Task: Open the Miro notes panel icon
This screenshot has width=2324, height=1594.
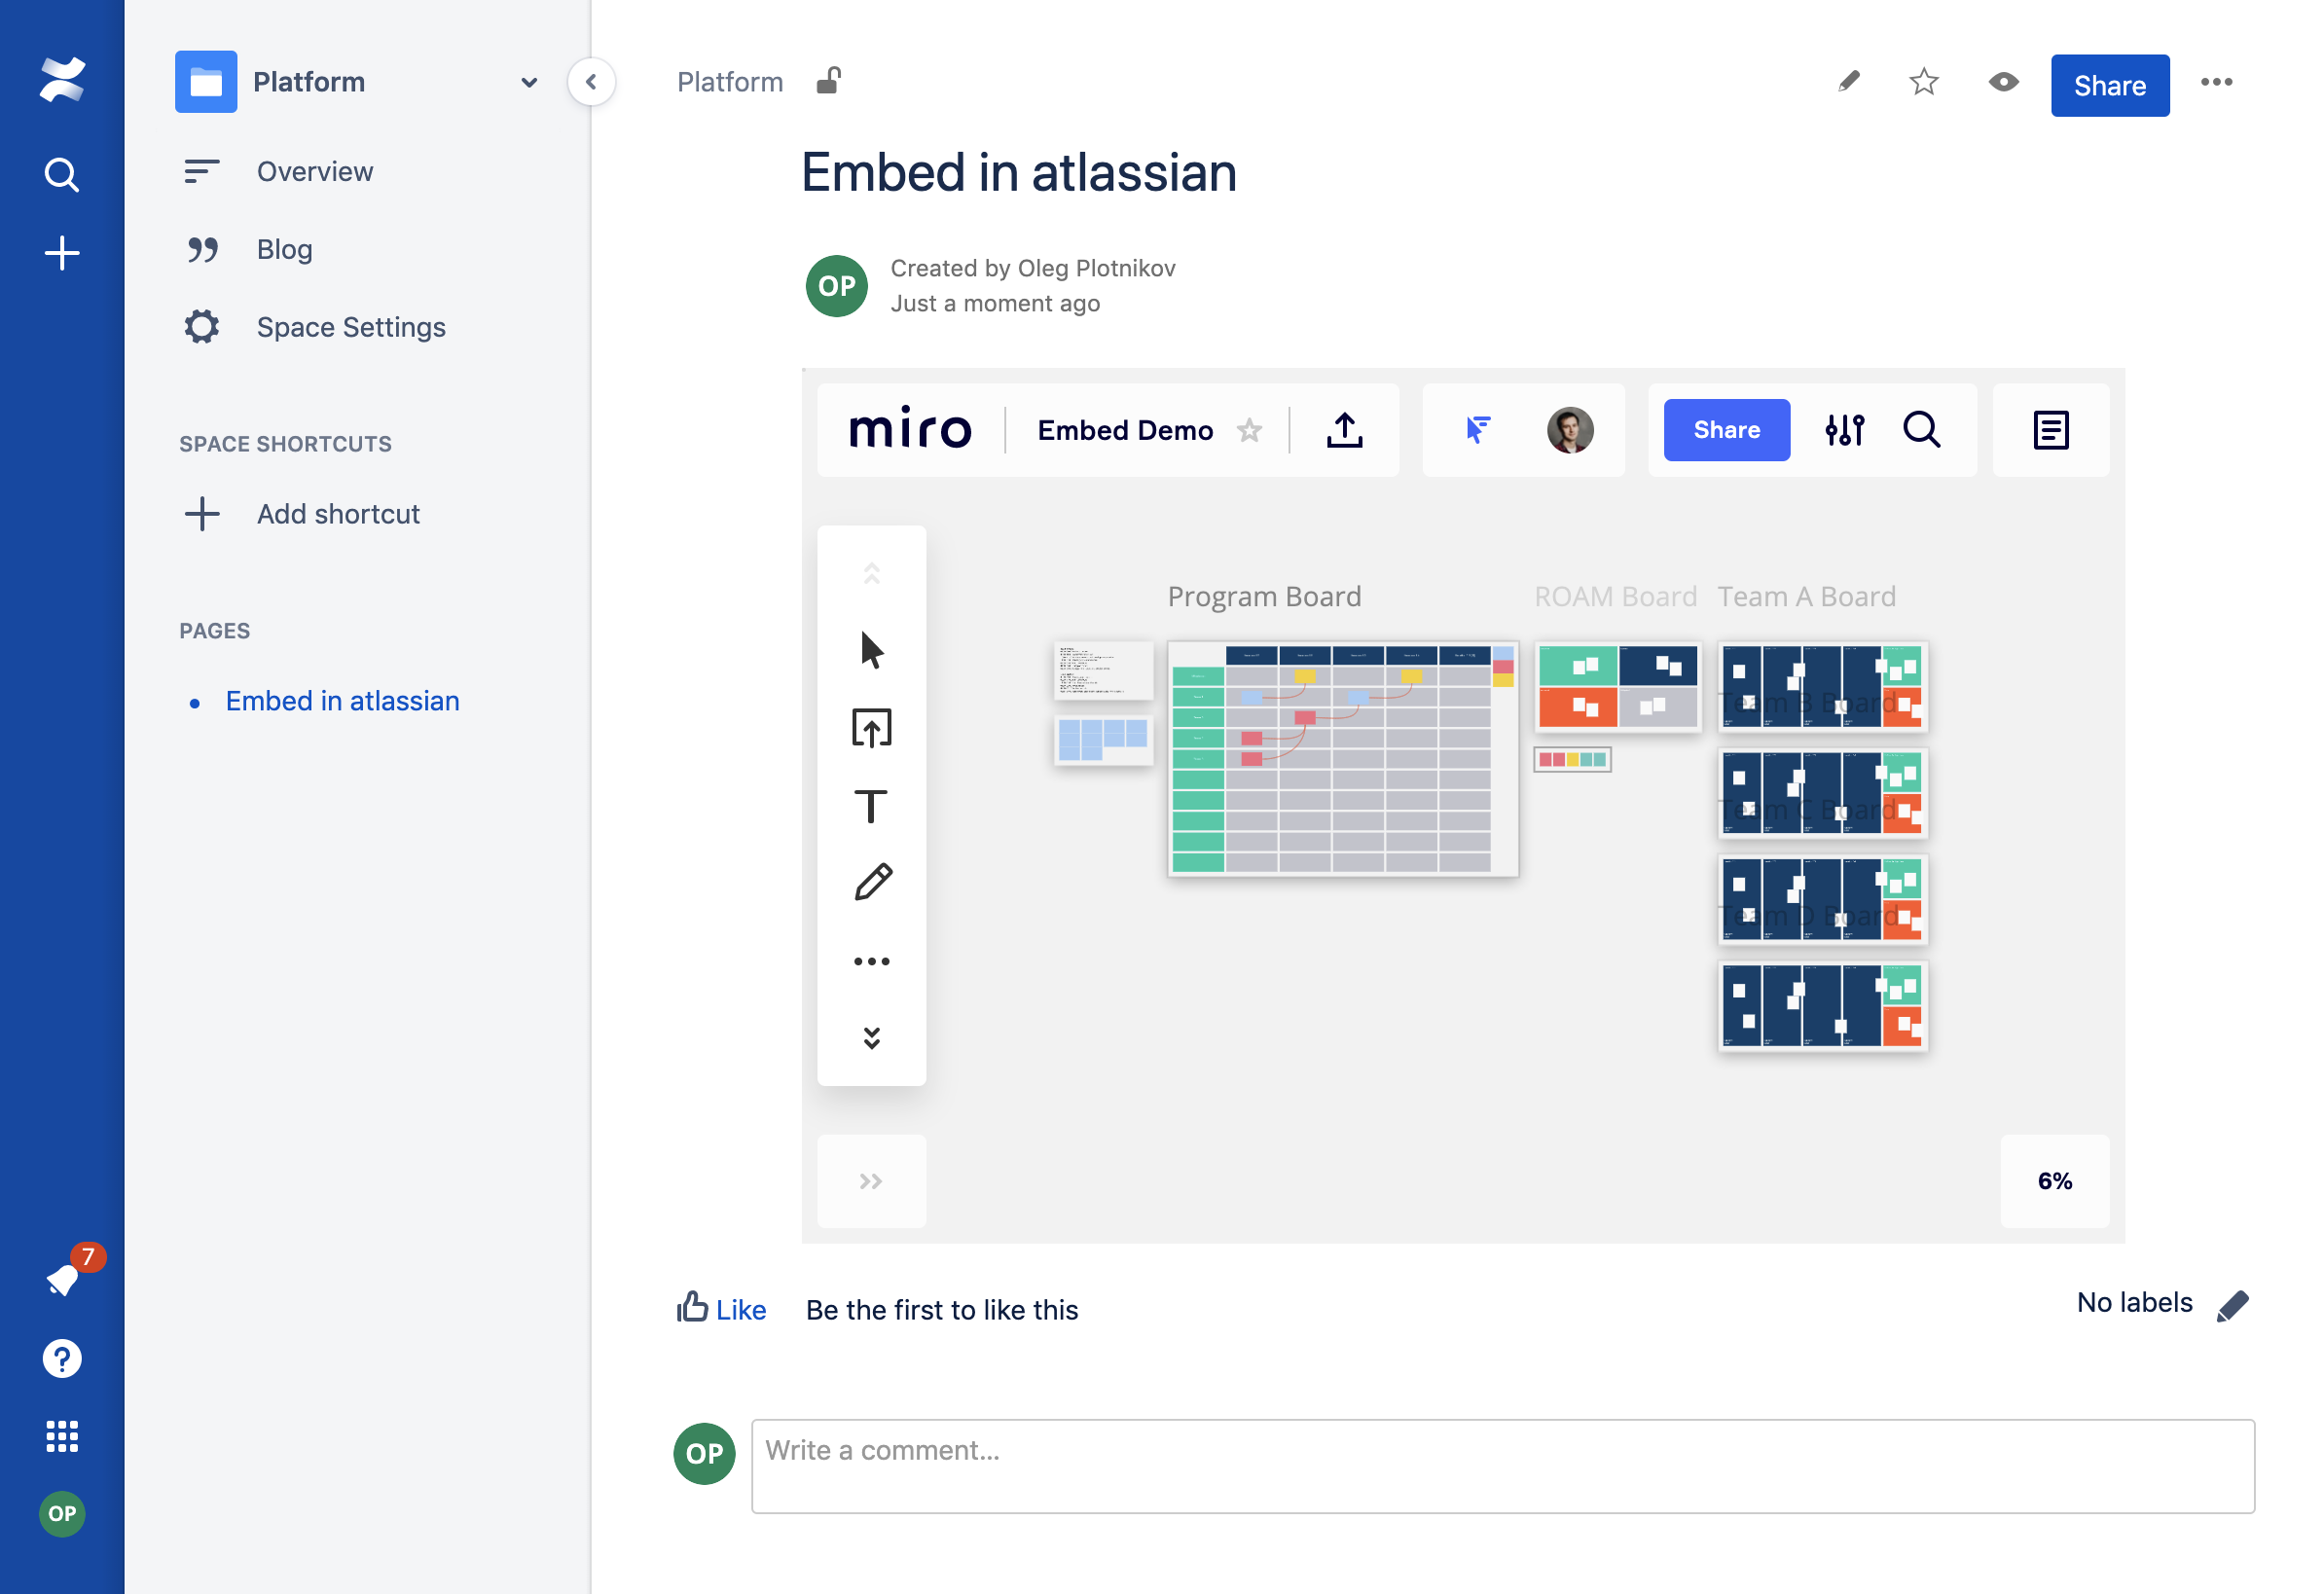Action: point(2050,430)
